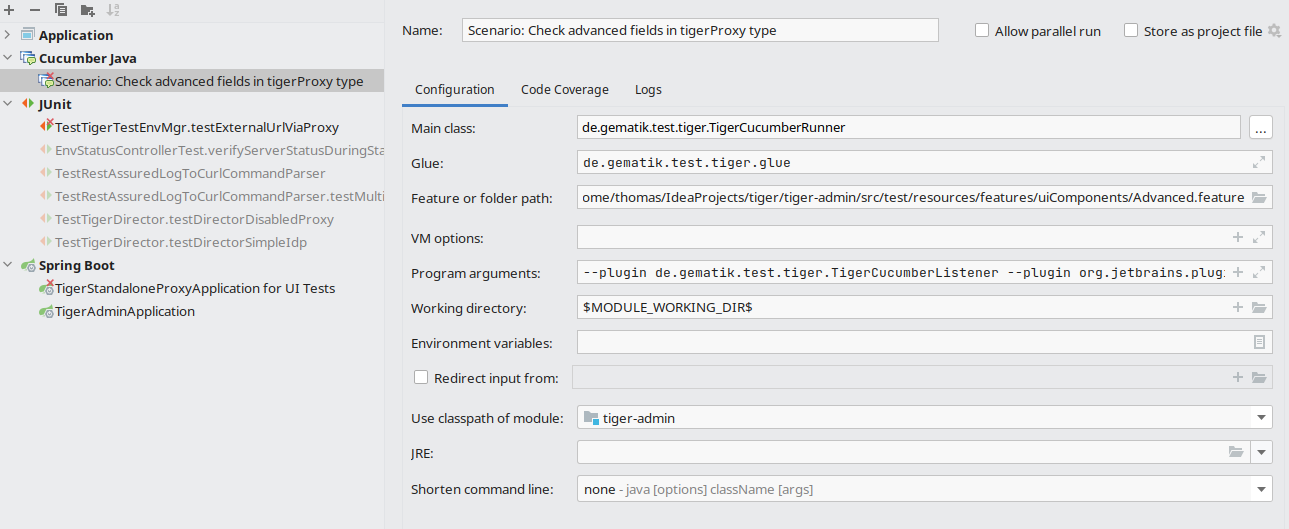
Task: Switch to the Logs tab
Action: [x=648, y=89]
